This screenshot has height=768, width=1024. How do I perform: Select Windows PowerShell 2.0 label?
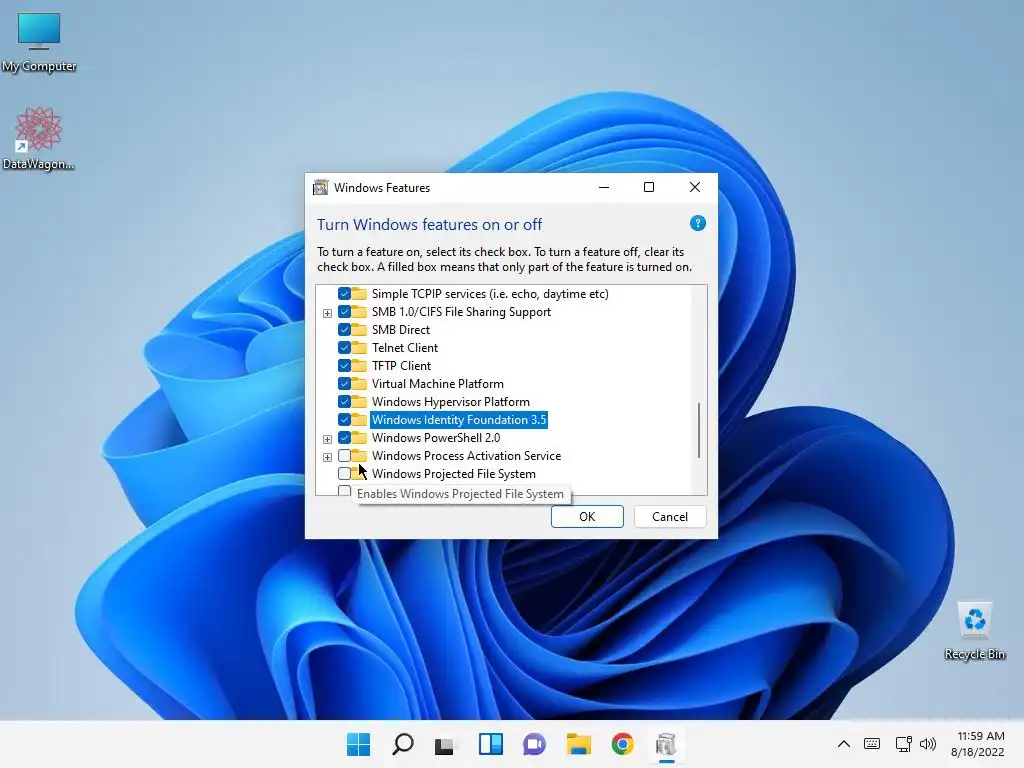point(436,438)
